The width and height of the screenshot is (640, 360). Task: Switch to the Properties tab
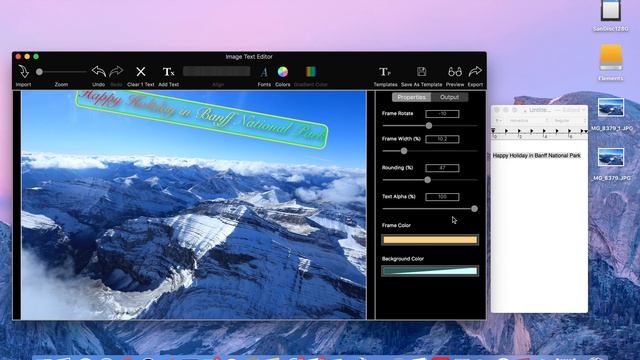(x=411, y=97)
